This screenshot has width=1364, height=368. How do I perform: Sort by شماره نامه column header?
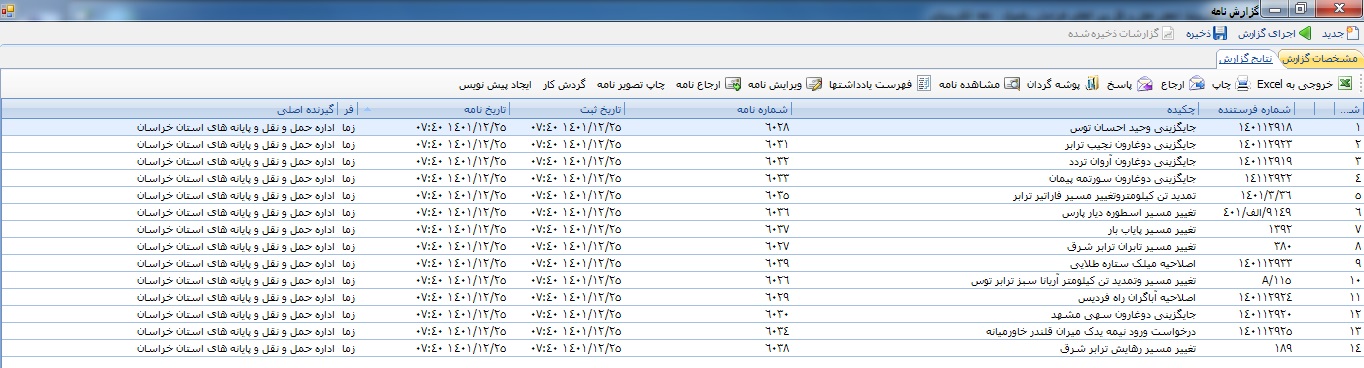(709, 110)
